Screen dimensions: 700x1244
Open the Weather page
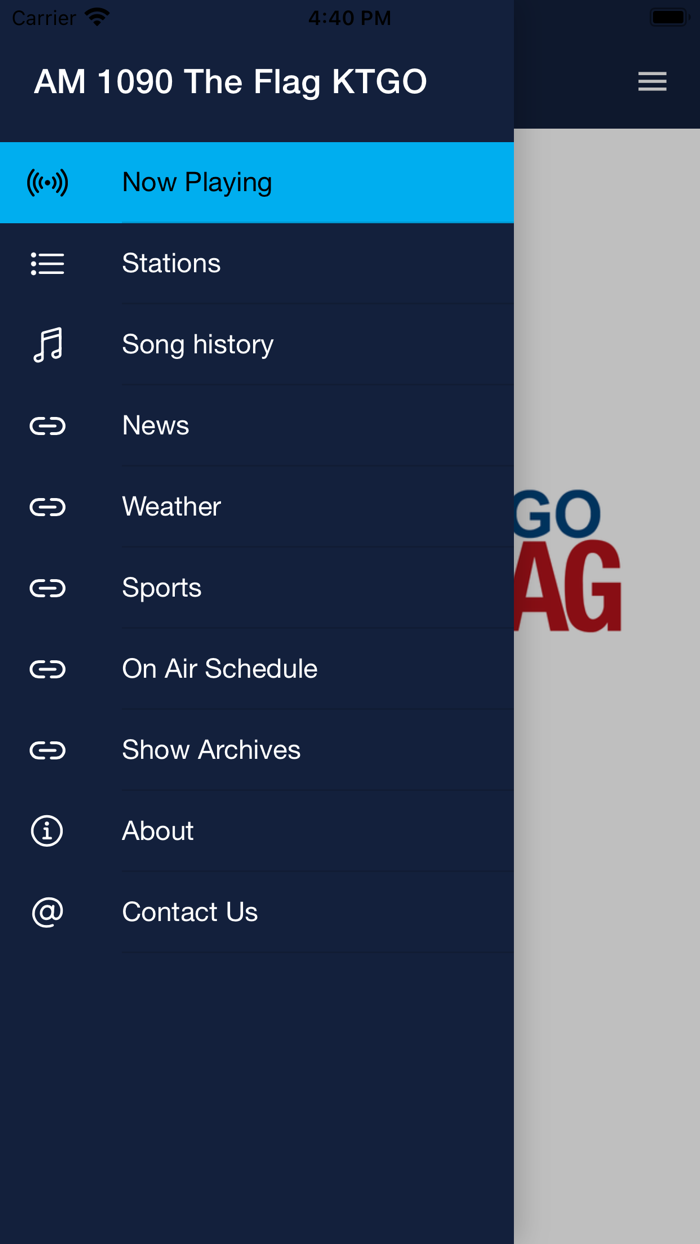pyautogui.click(x=171, y=506)
